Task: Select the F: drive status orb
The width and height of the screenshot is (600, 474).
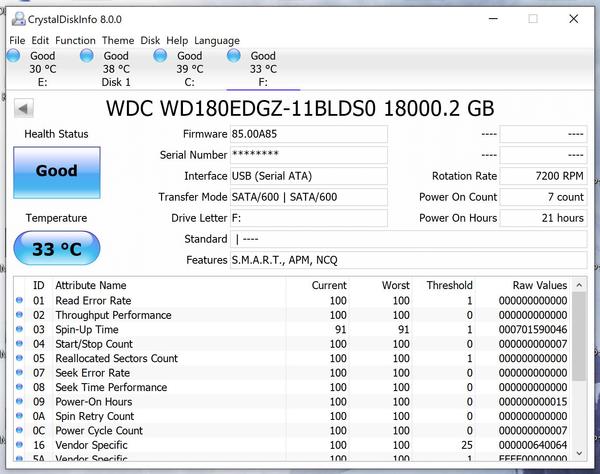Action: pyautogui.click(x=234, y=56)
